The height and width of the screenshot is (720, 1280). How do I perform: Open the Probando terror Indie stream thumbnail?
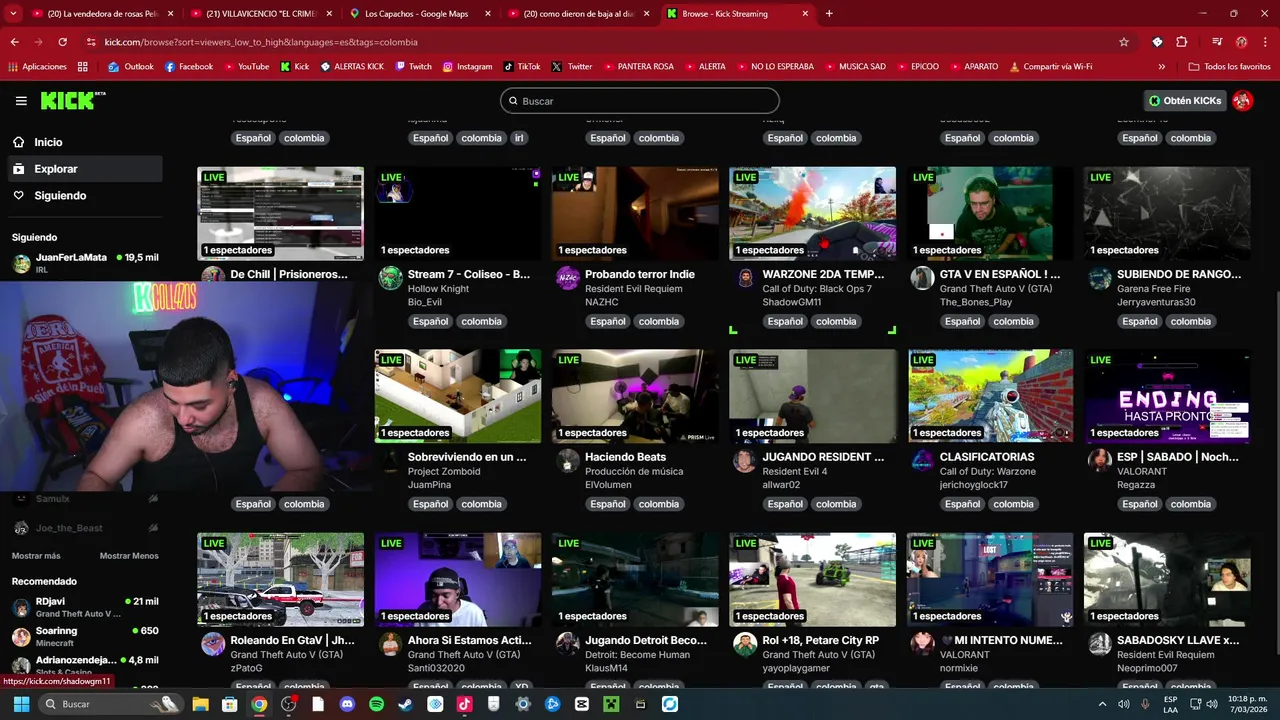(635, 213)
